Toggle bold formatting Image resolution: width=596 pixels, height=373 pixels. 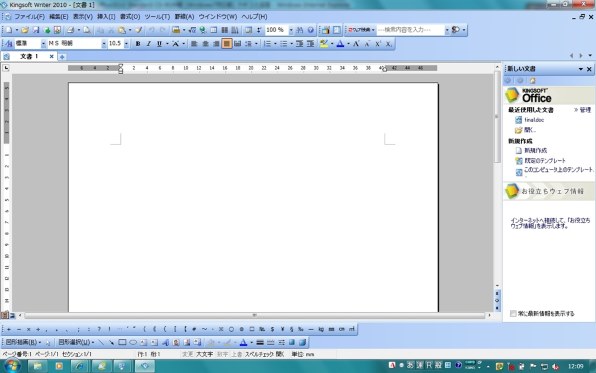coord(138,44)
